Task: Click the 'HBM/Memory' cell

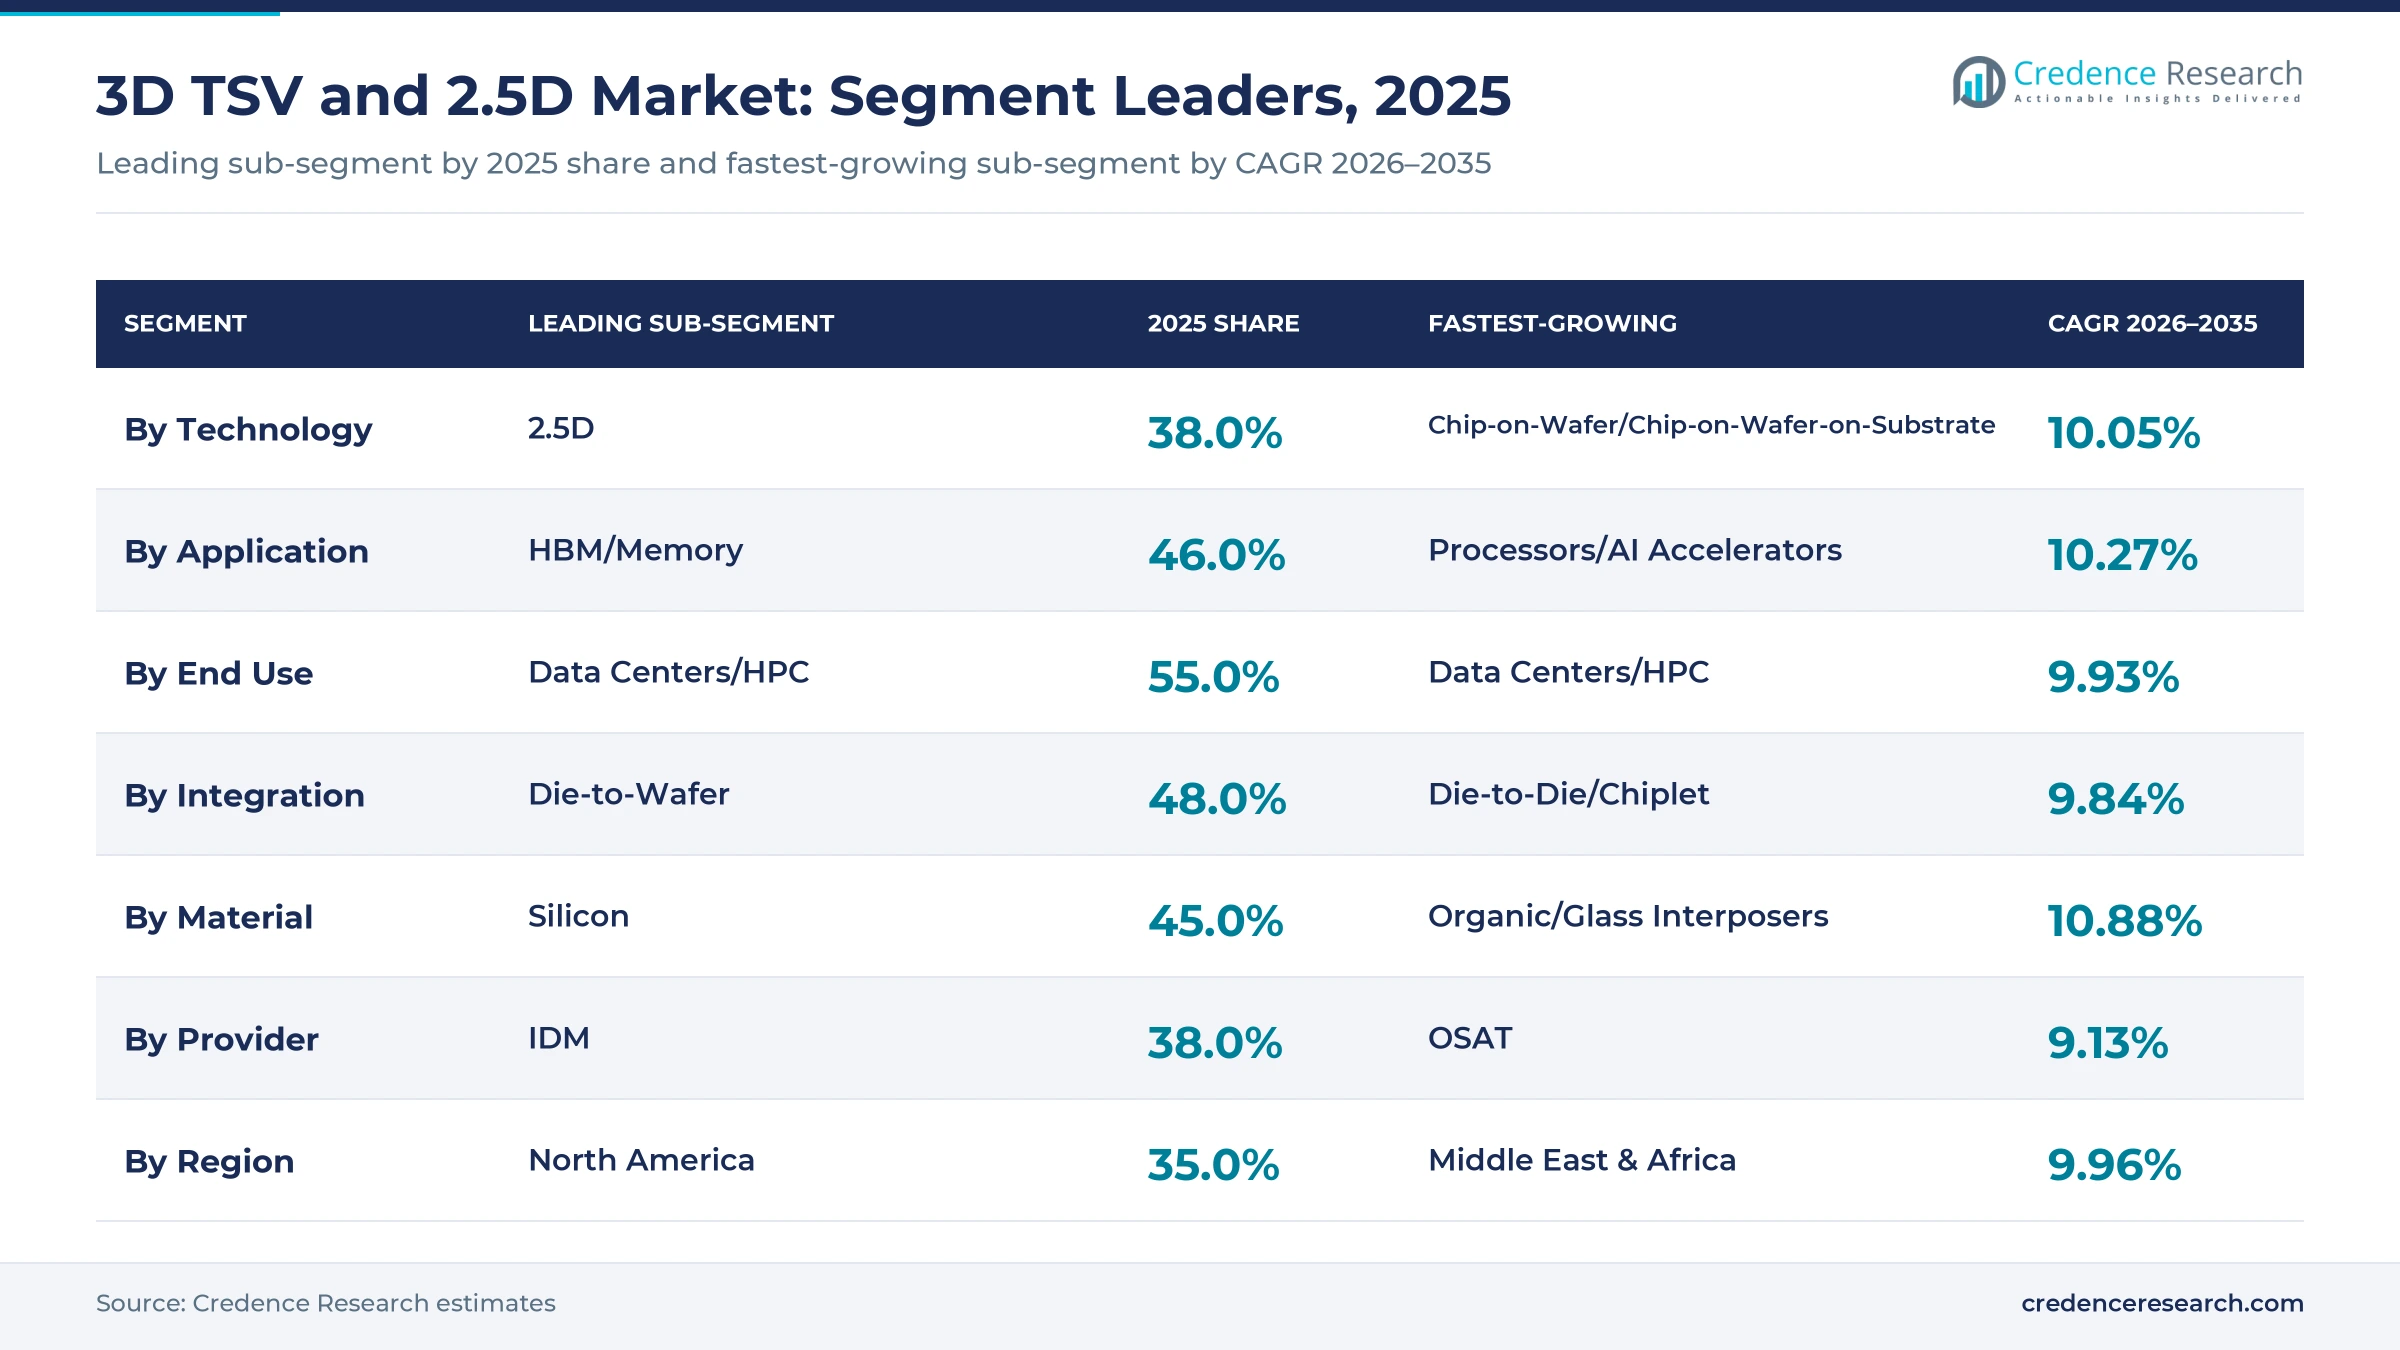Action: 636,550
